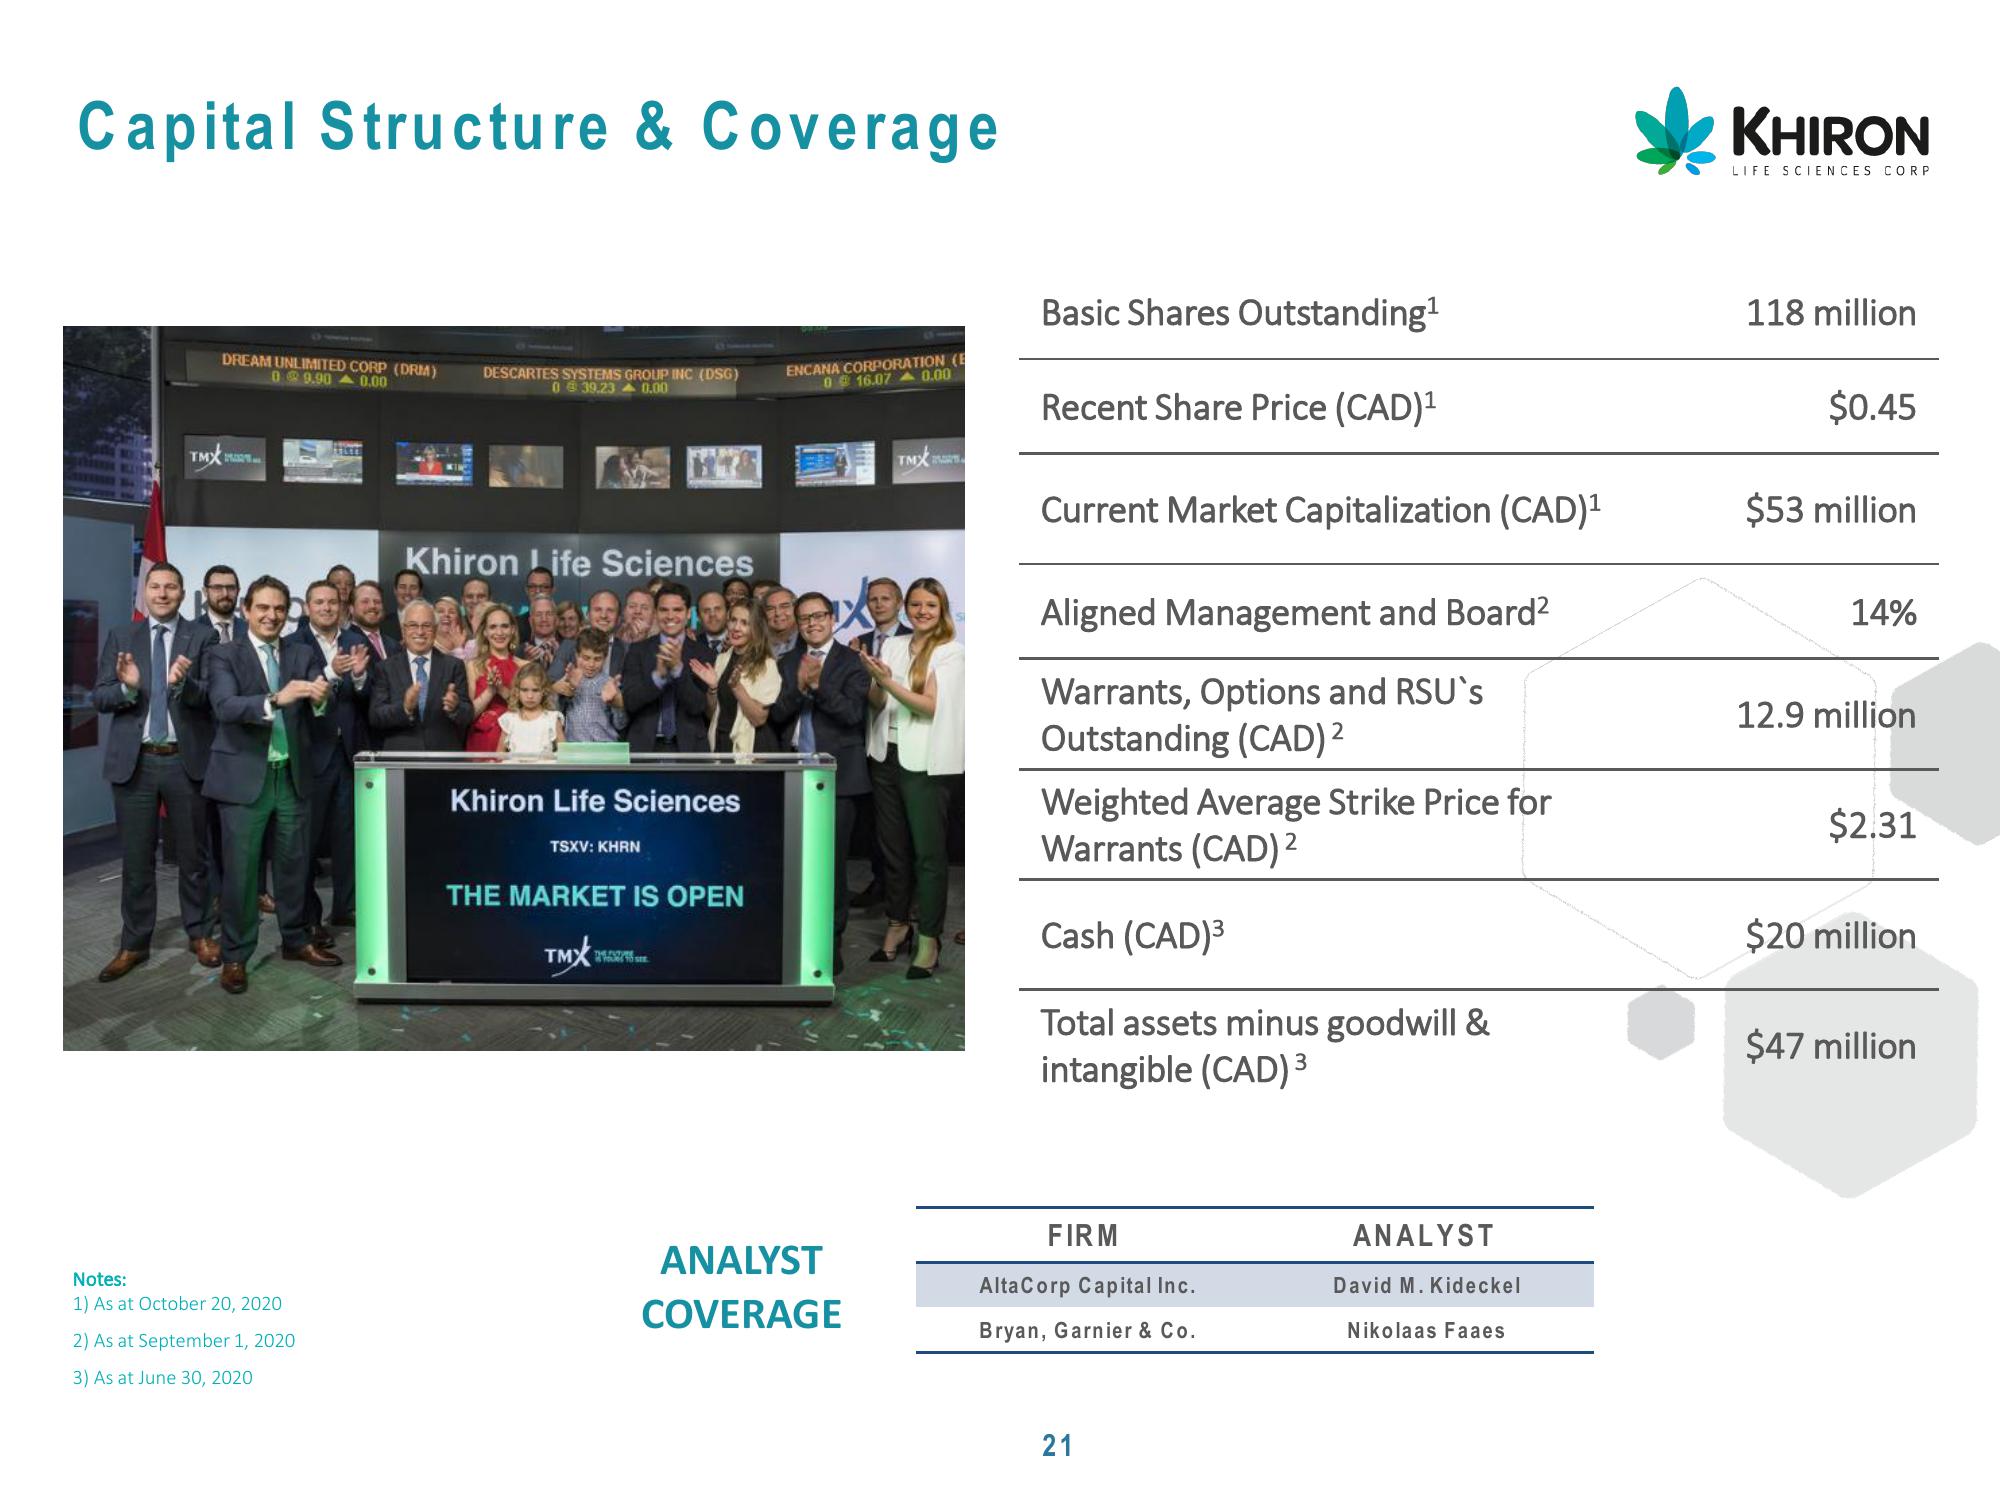Click note 2 As at September 1, 2020
2000x1500 pixels.
[184, 1340]
